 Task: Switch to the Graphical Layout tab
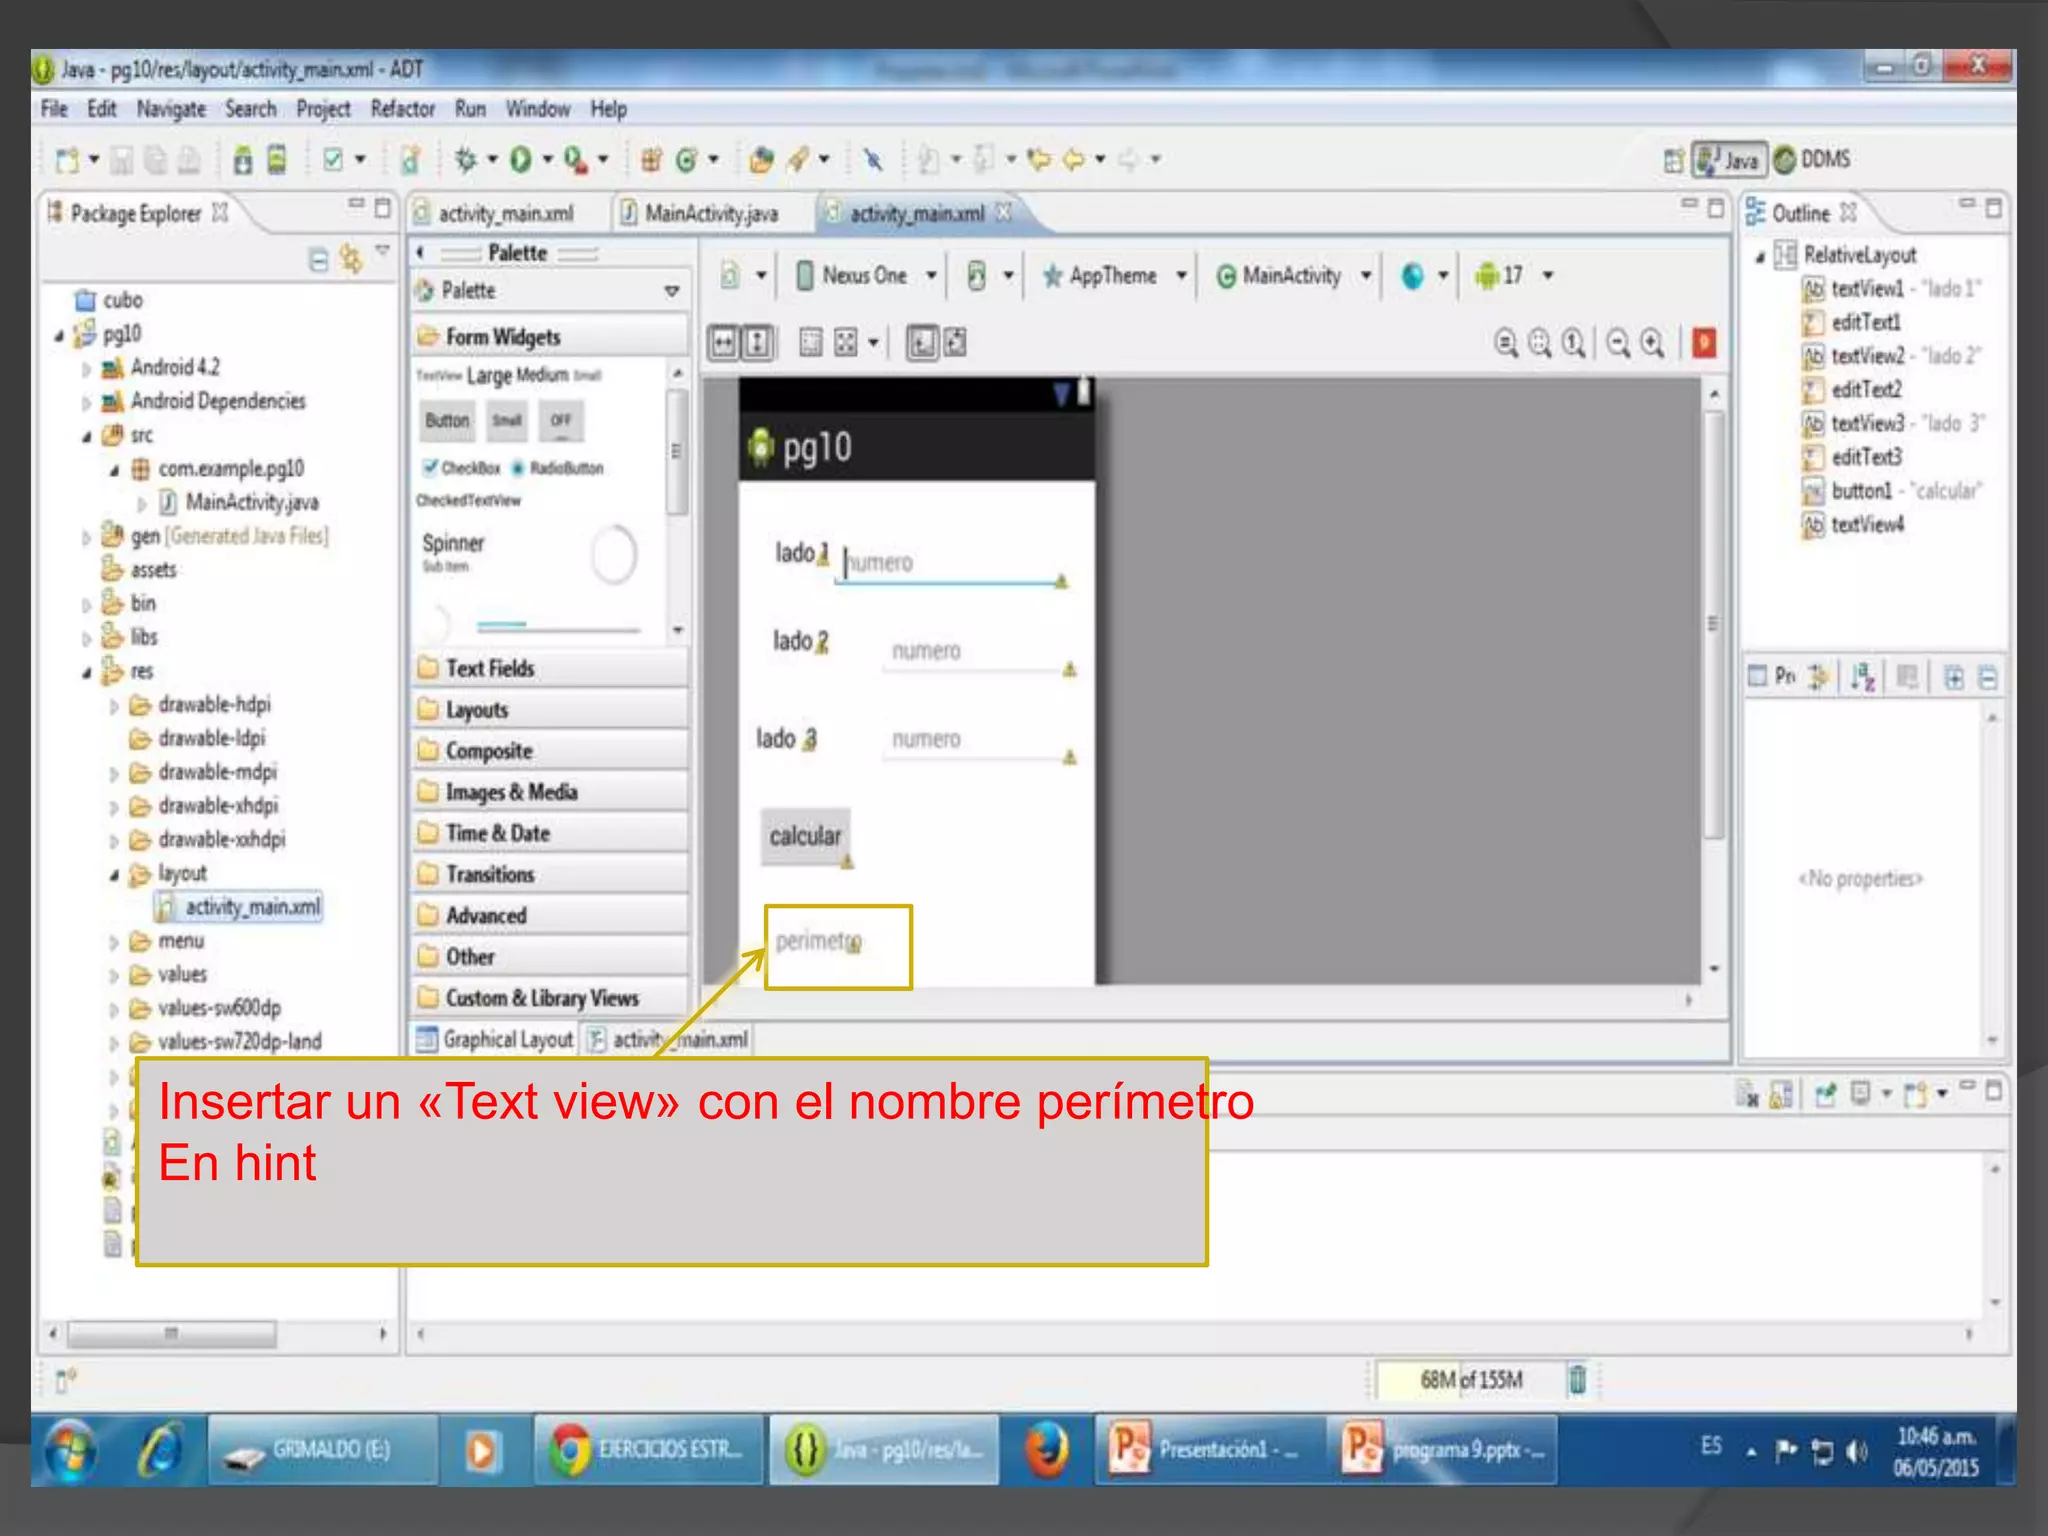coord(496,1040)
